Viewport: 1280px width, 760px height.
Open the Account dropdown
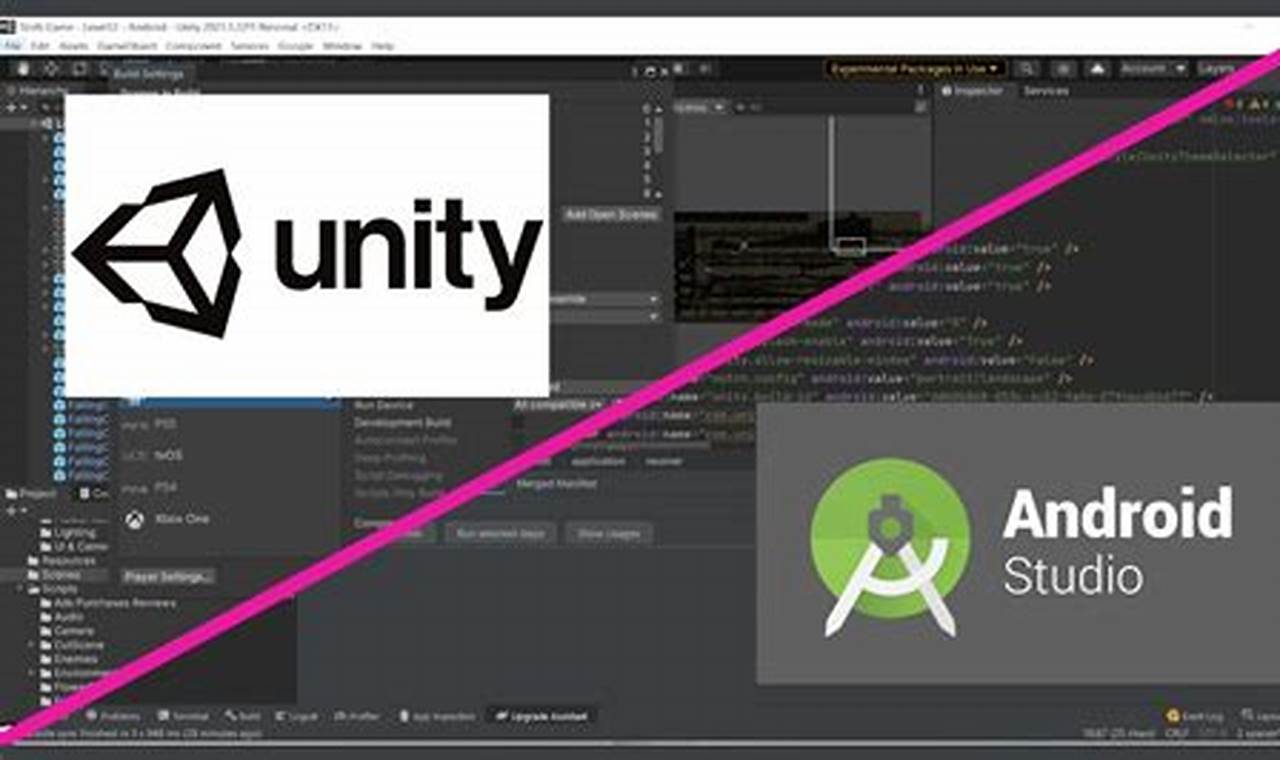pos(1153,68)
